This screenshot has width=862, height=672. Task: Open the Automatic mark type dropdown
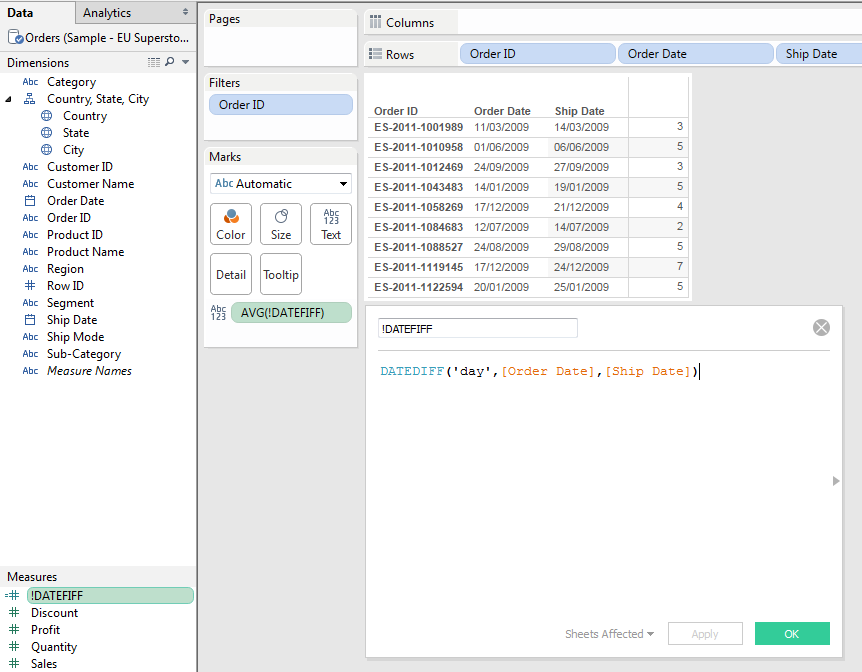[281, 184]
